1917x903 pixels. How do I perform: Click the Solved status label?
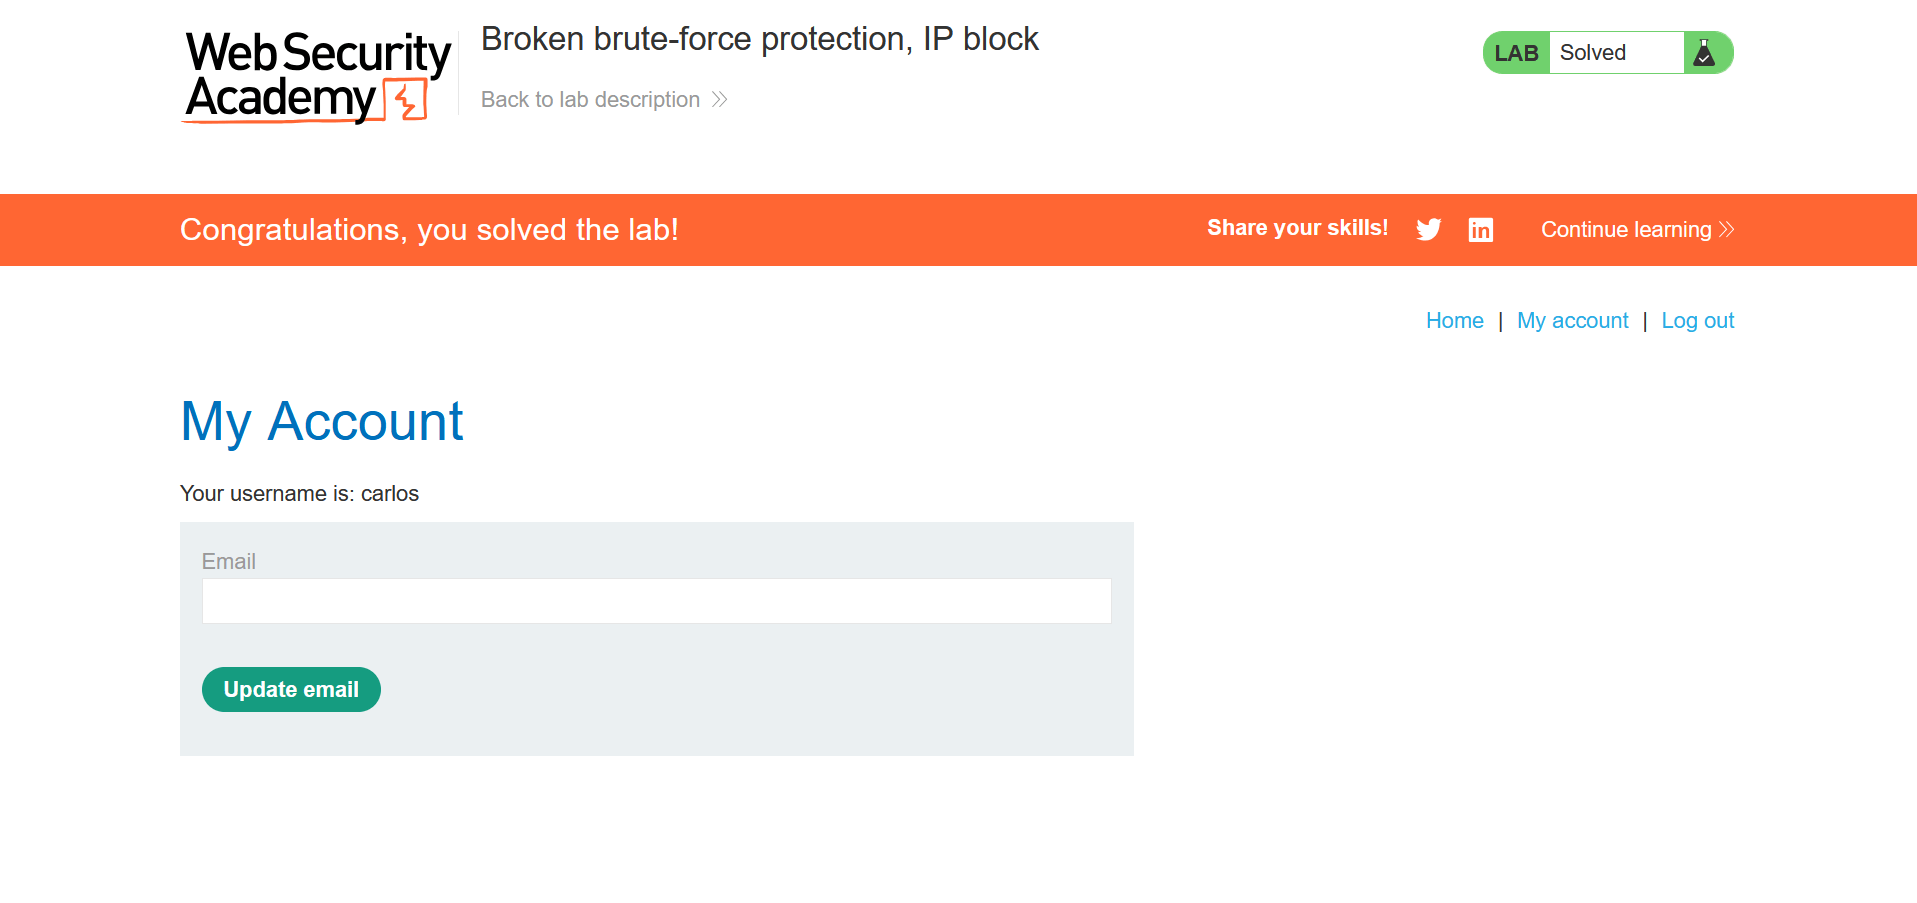(1592, 53)
